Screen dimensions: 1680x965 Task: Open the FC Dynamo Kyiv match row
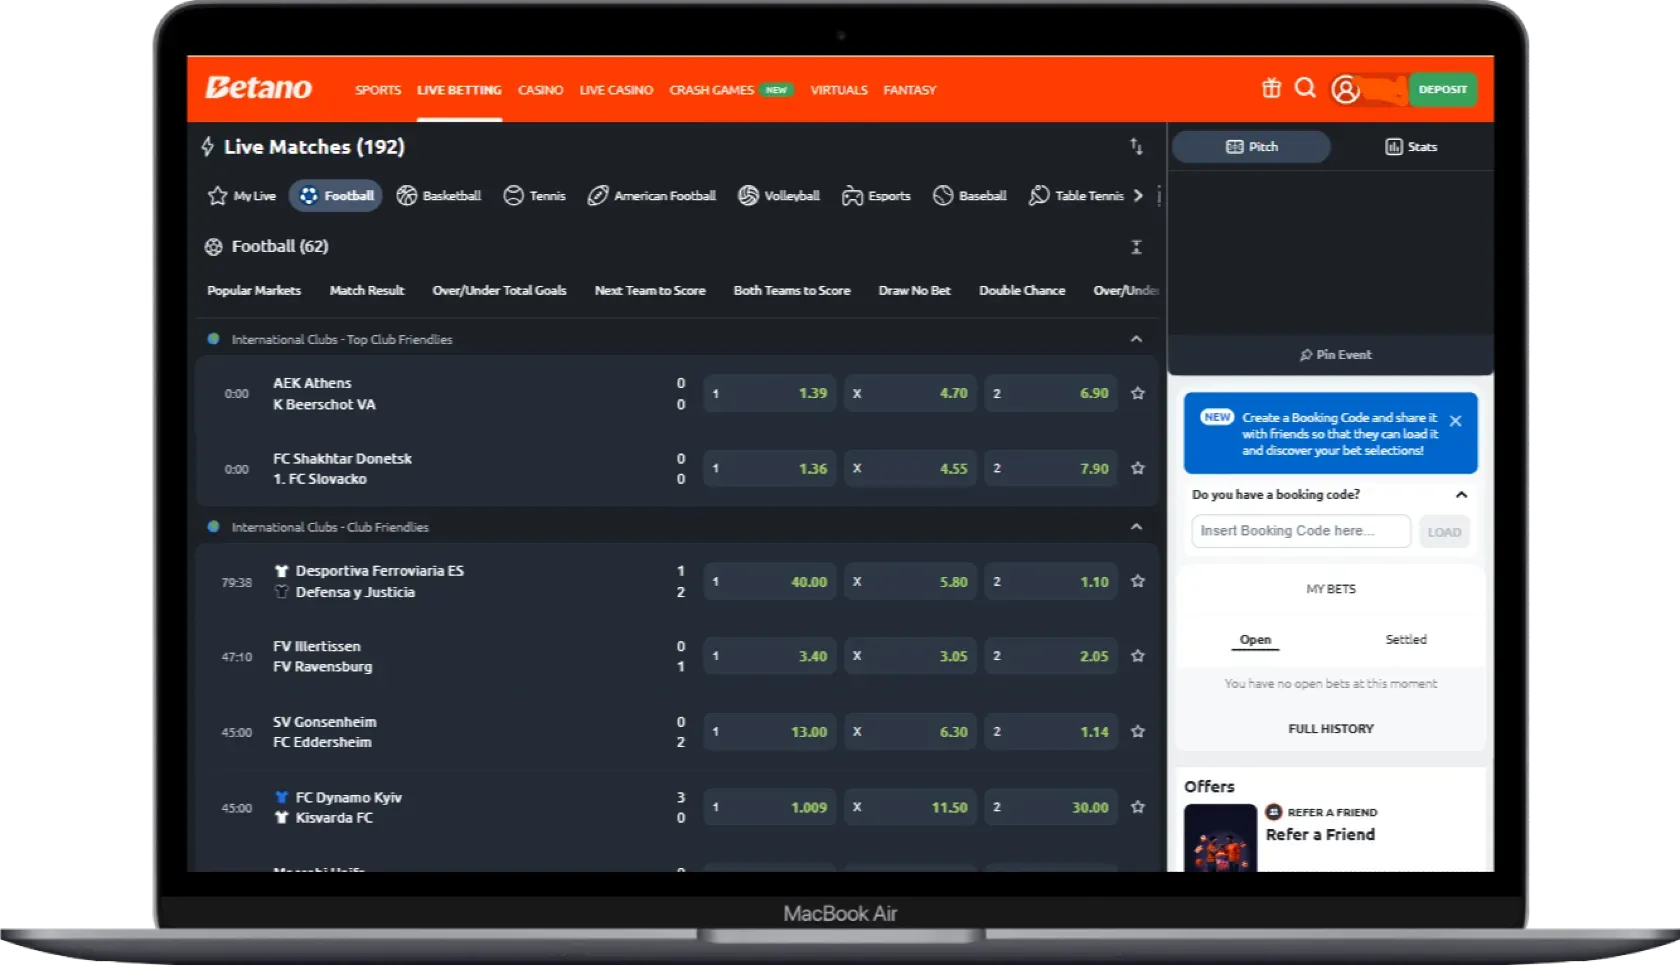[x=676, y=808]
